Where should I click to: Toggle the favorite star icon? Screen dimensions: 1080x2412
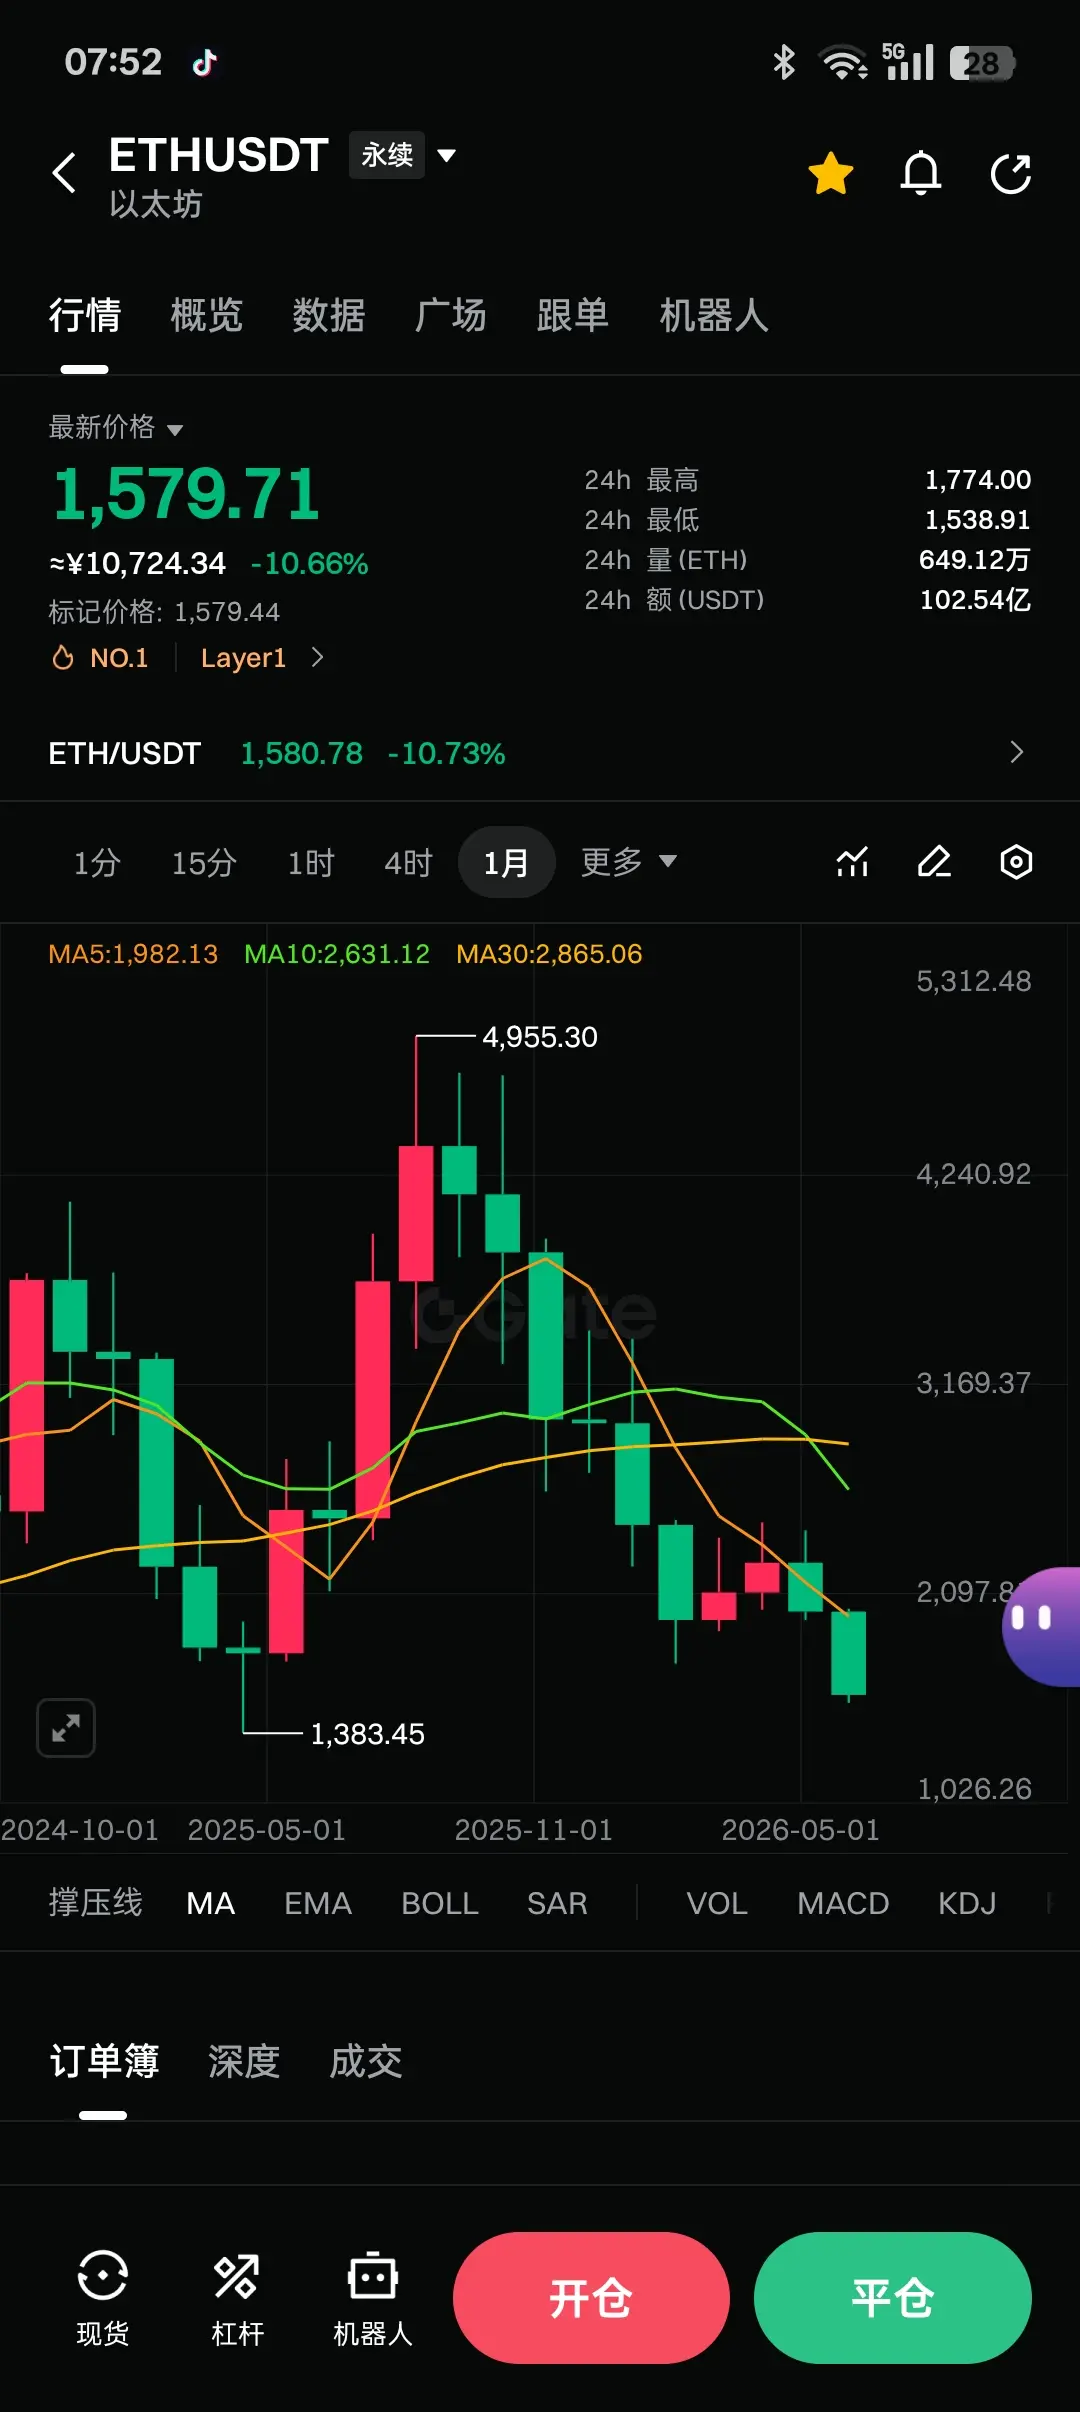831,173
